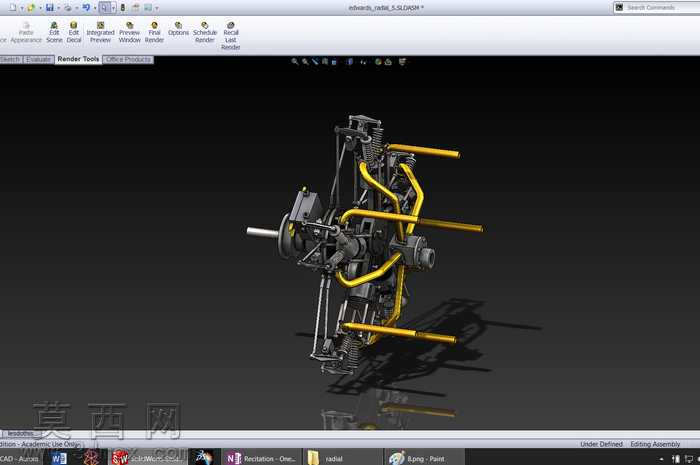The height and width of the screenshot is (465, 700).
Task: Switch to the Office Products tab
Action: pyautogui.click(x=129, y=59)
